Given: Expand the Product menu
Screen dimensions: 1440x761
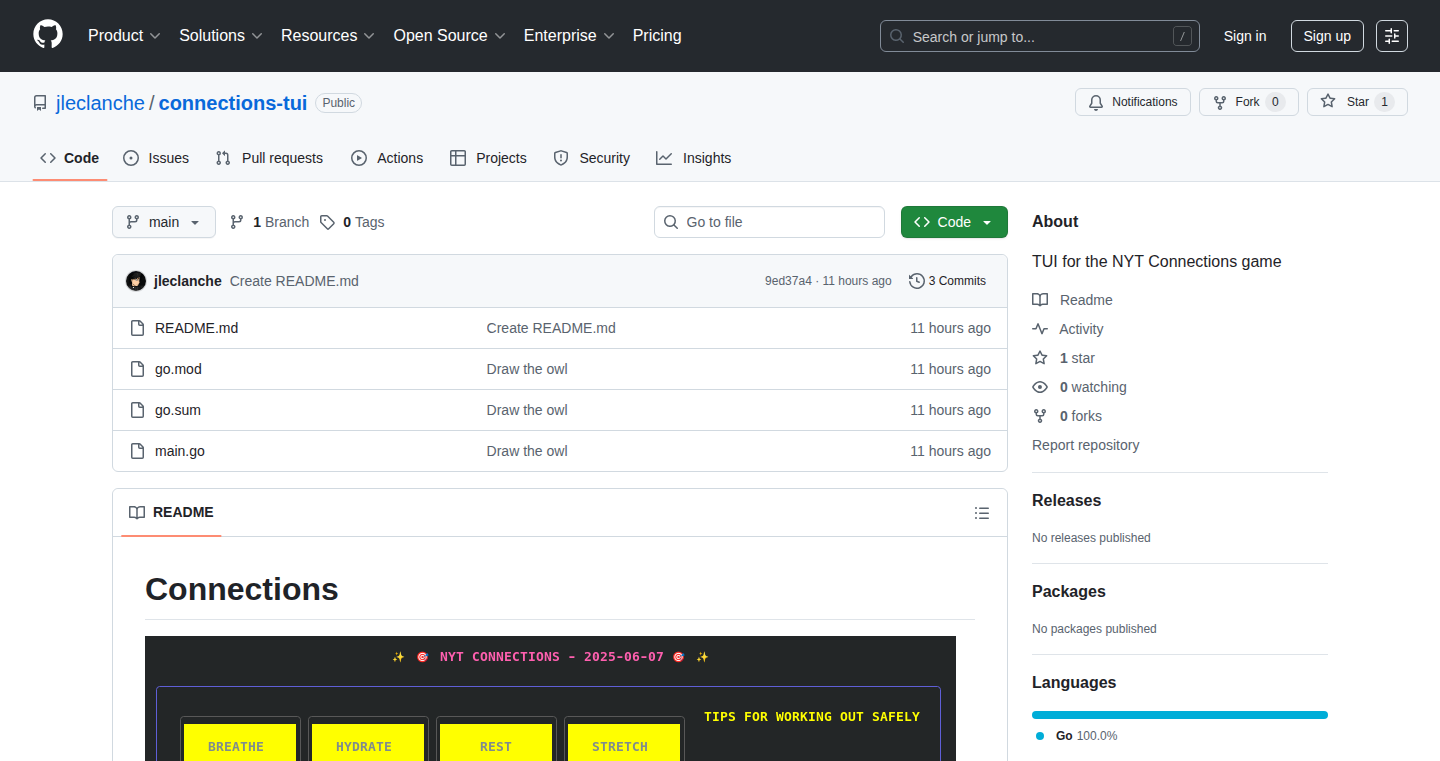Looking at the screenshot, I should coord(124,36).
